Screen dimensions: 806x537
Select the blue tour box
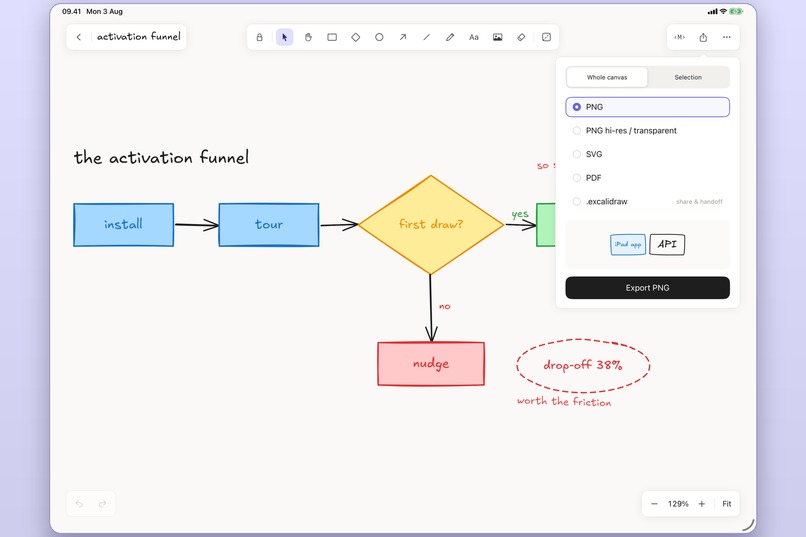pyautogui.click(x=269, y=225)
